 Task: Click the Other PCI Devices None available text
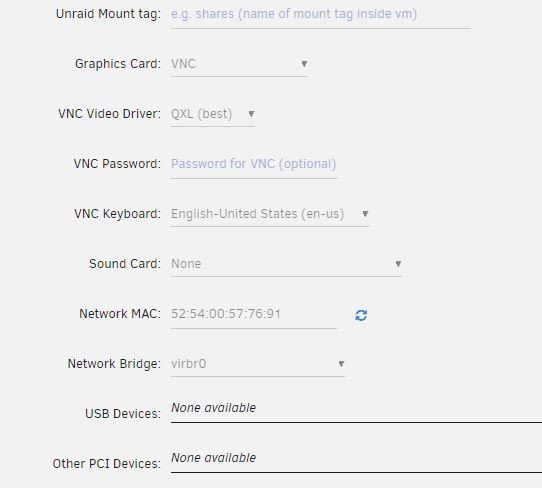(x=214, y=458)
